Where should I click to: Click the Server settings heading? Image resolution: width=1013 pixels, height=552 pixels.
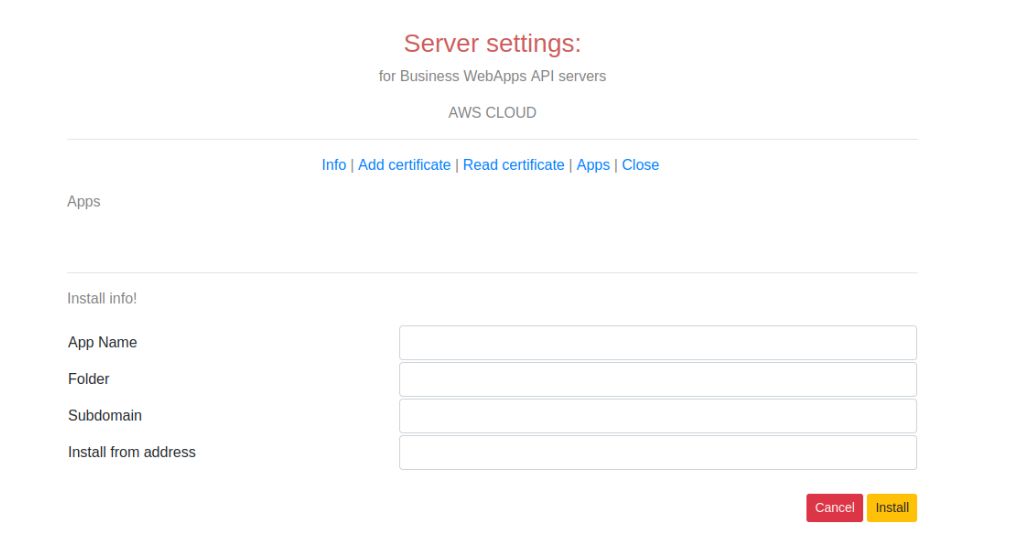[x=492, y=43]
